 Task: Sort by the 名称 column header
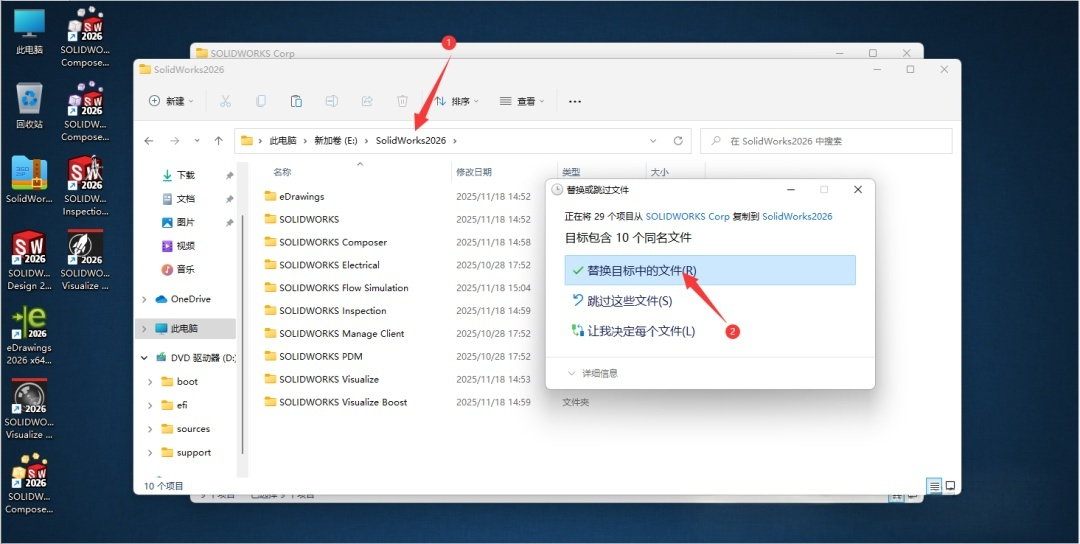(x=282, y=172)
